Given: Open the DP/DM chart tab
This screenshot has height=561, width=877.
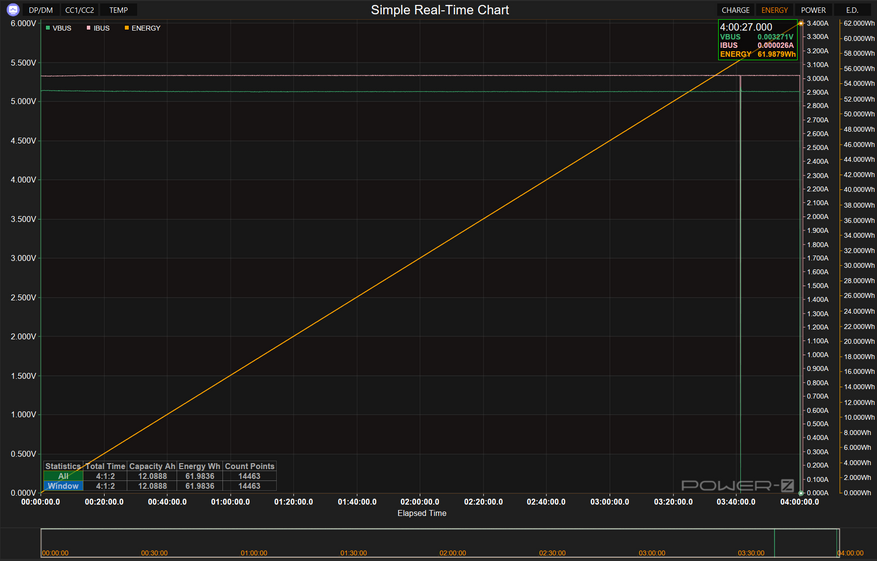Looking at the screenshot, I should click(x=42, y=10).
